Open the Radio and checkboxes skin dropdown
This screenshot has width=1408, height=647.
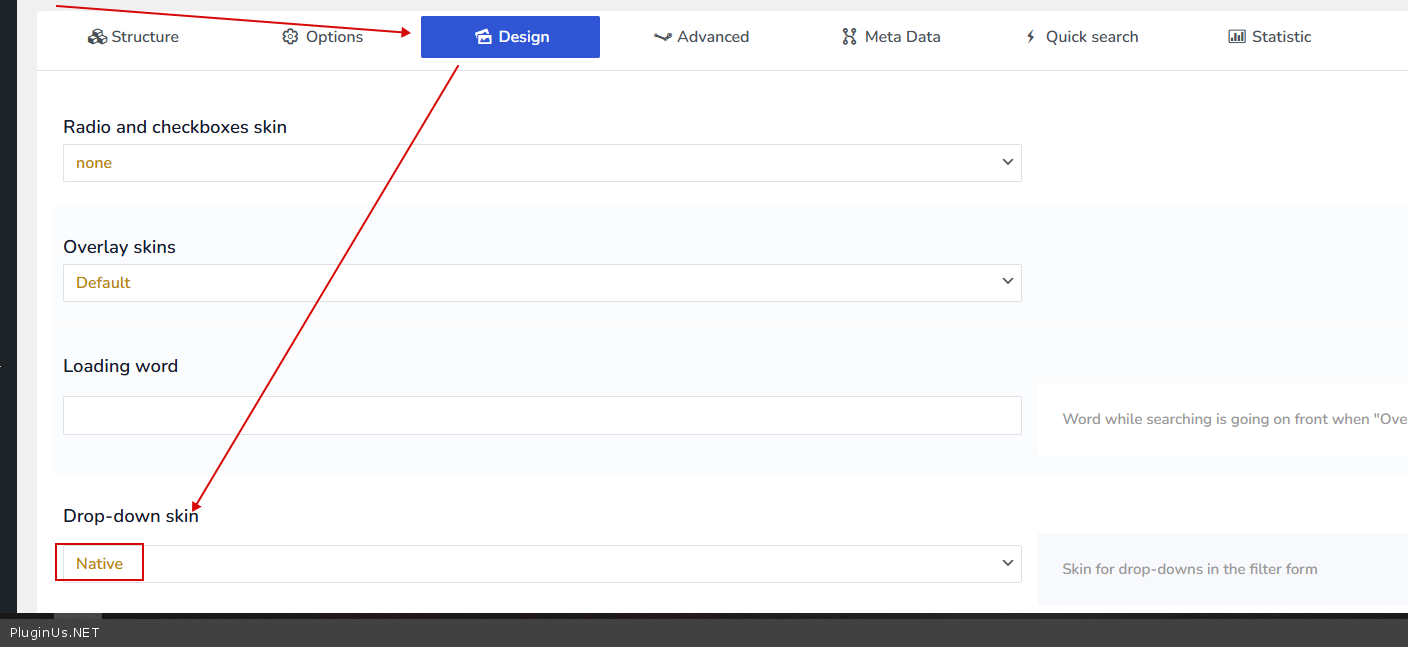541,163
